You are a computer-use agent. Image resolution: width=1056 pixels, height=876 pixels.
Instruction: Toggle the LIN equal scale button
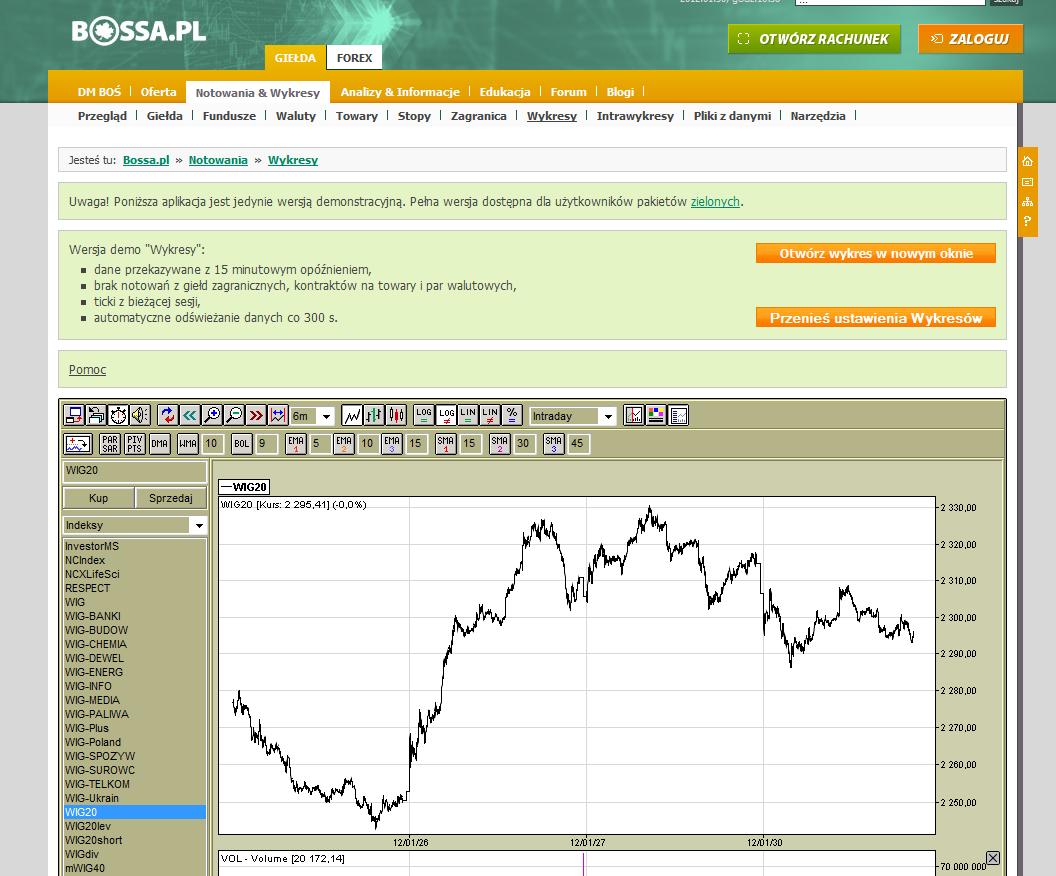point(468,415)
